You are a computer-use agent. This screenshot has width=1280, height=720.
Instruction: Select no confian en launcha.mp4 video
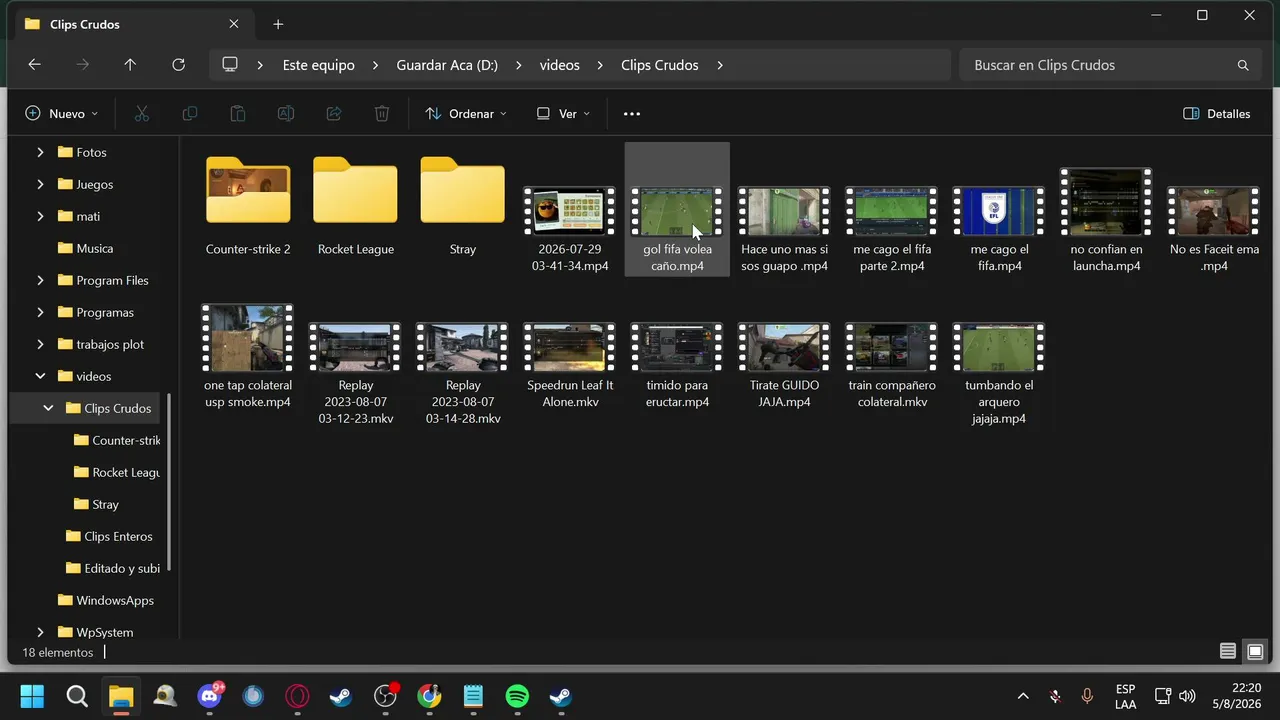click(x=1106, y=220)
